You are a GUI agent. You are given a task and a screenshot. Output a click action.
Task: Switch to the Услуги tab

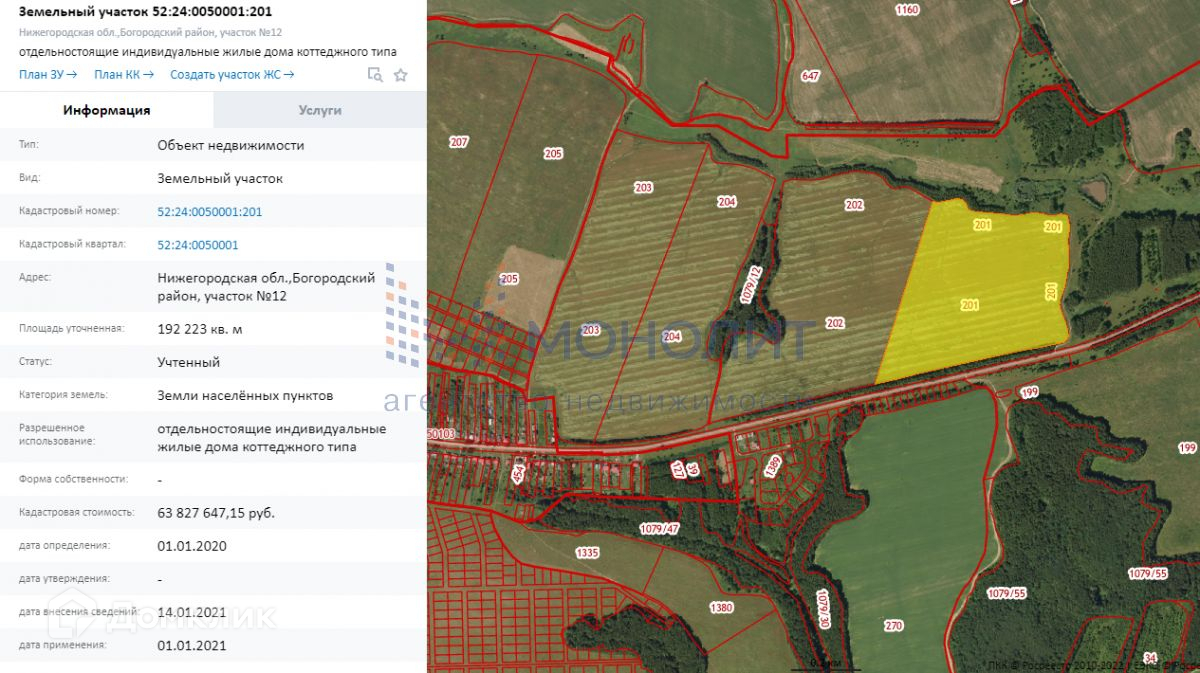coord(320,110)
